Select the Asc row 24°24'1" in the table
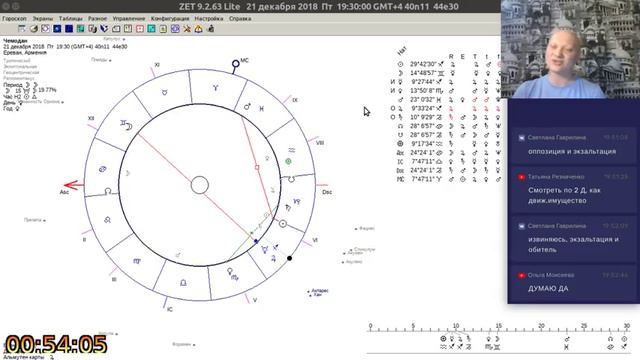The image size is (640, 360). [x=448, y=153]
